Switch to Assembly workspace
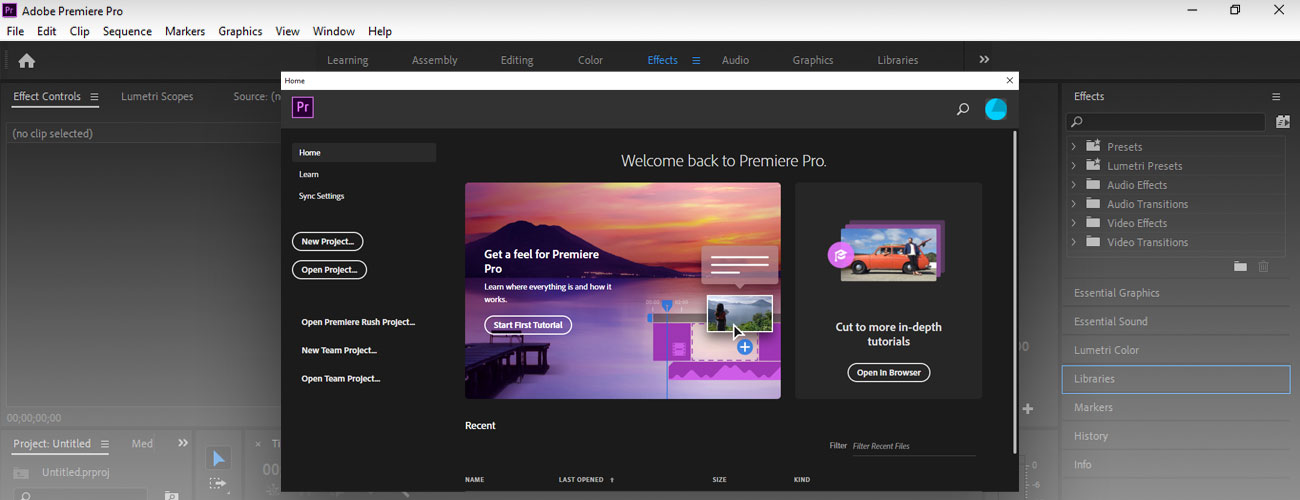 click(435, 60)
